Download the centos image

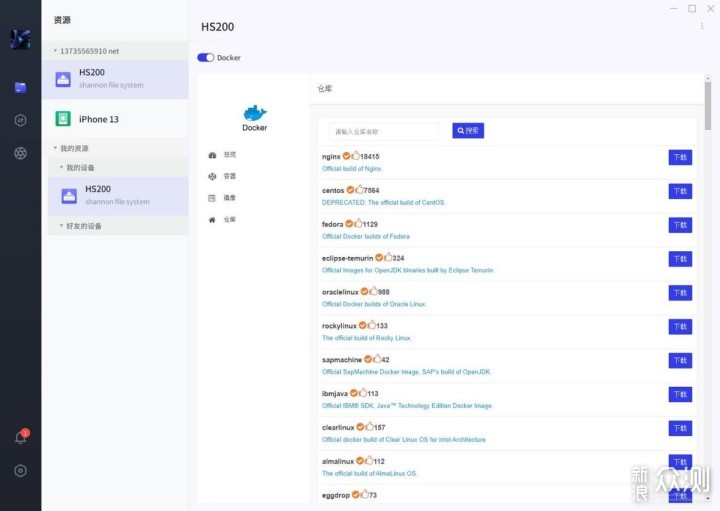(x=680, y=191)
